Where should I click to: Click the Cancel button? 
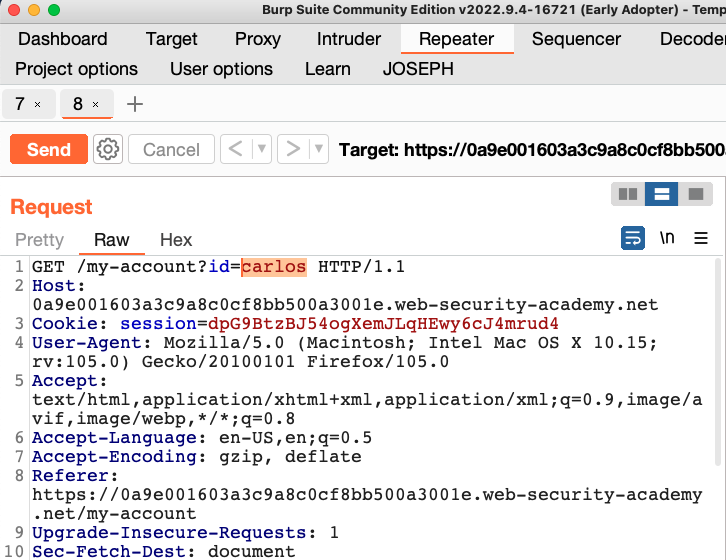pos(171,149)
